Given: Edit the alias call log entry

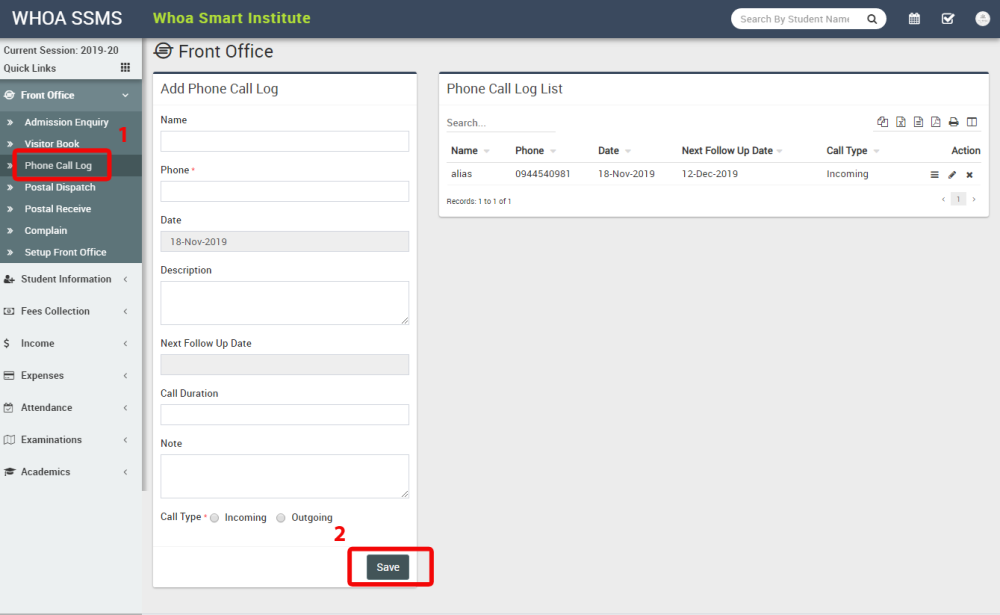Looking at the screenshot, I should tap(951, 174).
